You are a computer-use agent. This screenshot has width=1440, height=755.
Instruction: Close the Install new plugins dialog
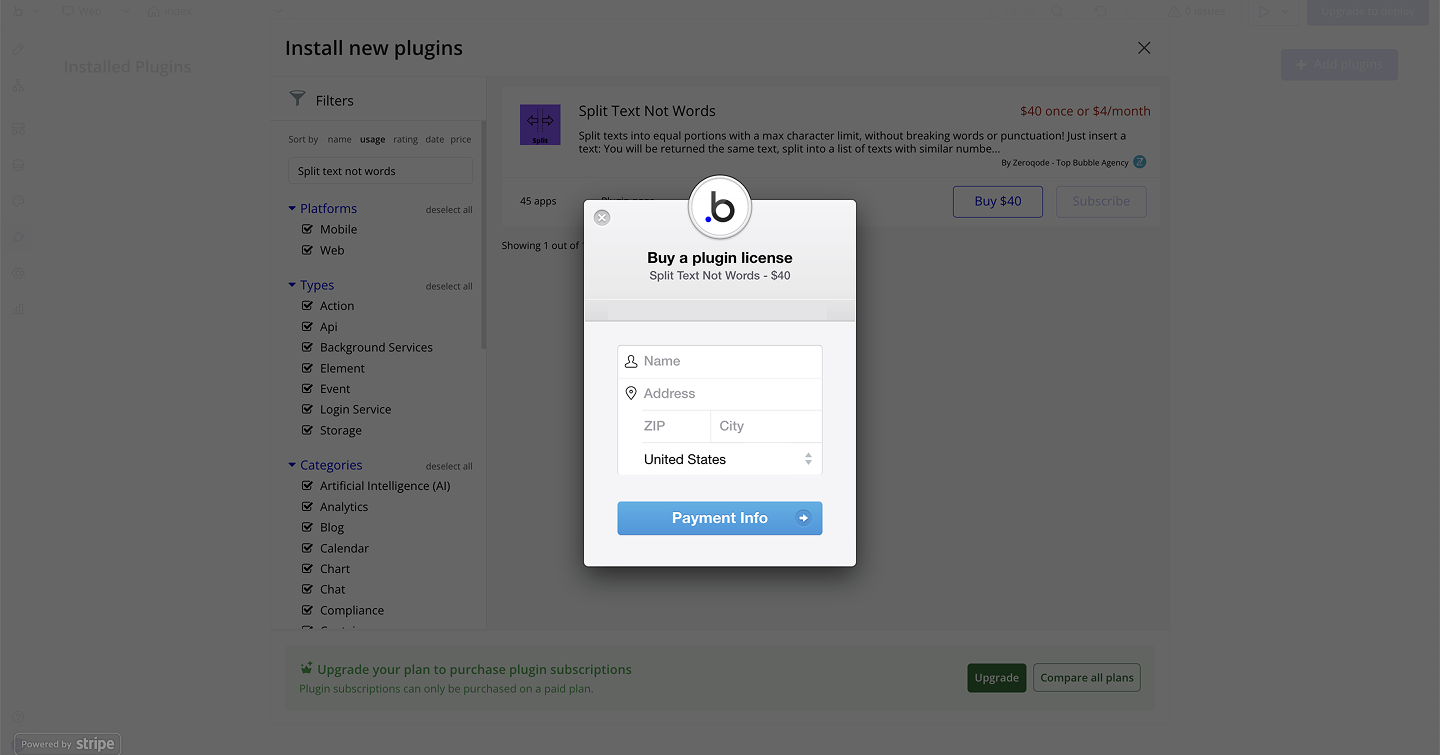click(1144, 48)
